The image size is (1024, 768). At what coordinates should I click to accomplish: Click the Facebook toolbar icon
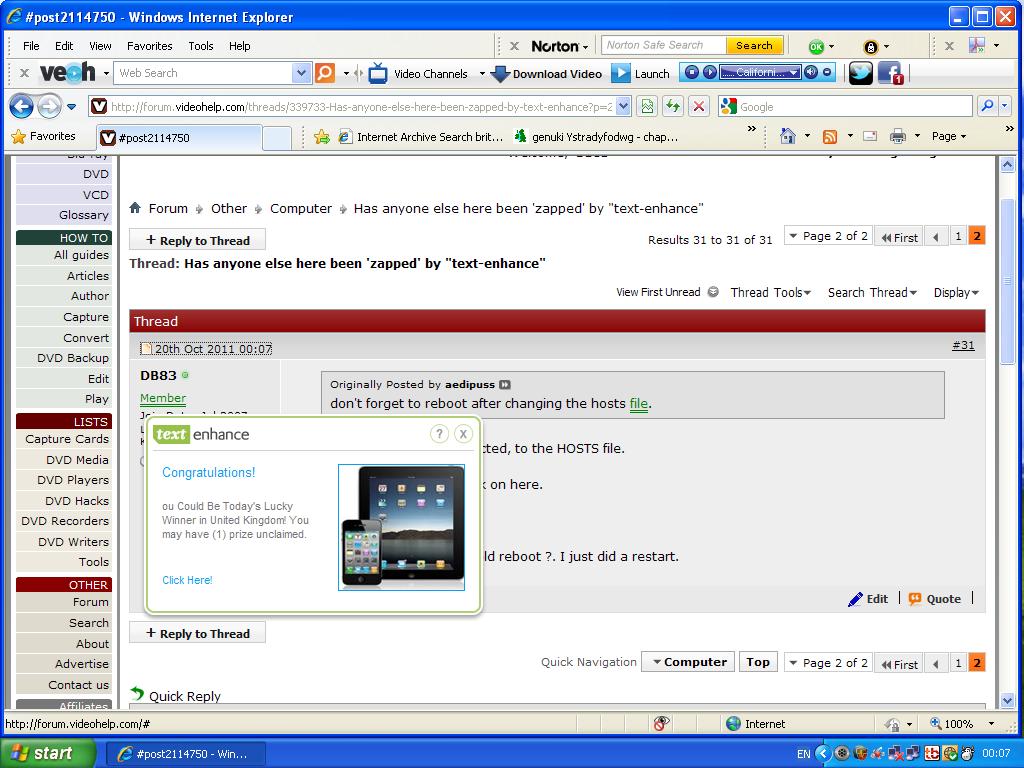point(889,73)
